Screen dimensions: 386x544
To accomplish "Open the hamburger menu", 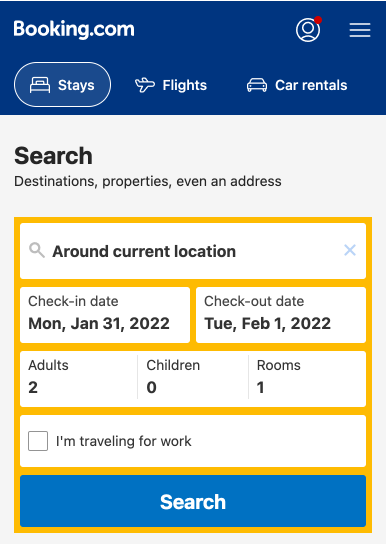I will click(360, 30).
